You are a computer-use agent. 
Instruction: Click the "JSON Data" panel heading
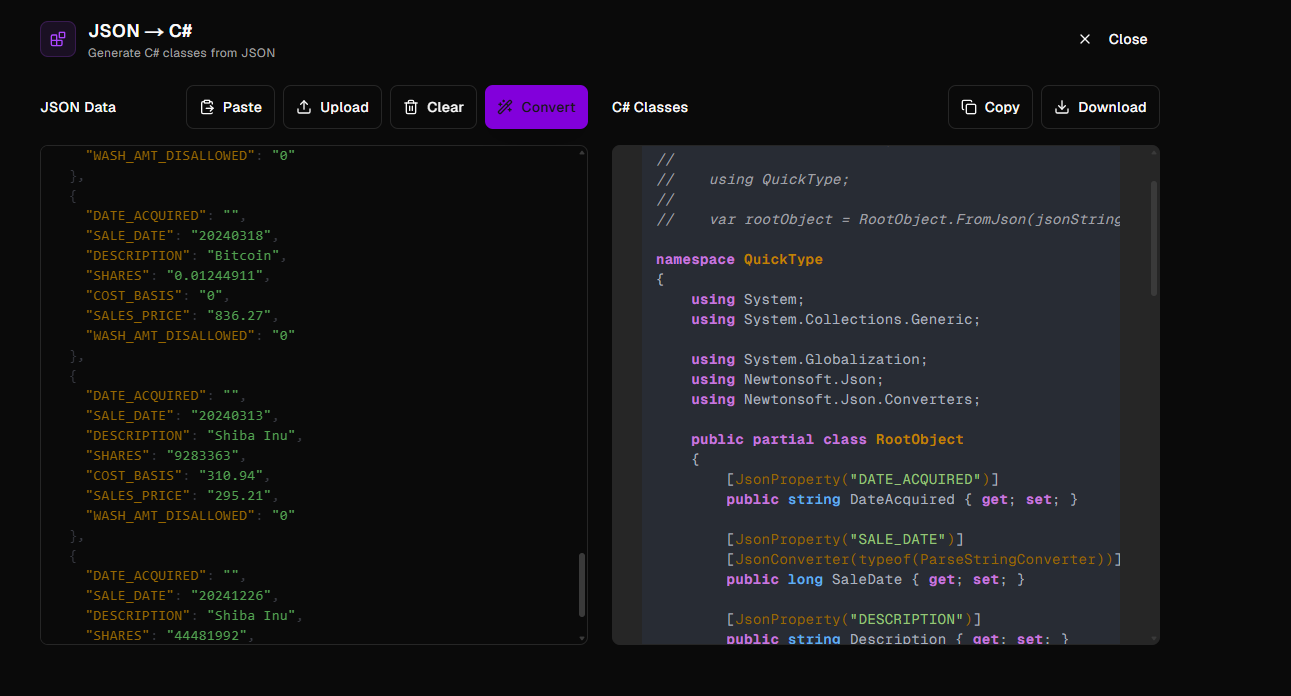point(78,107)
